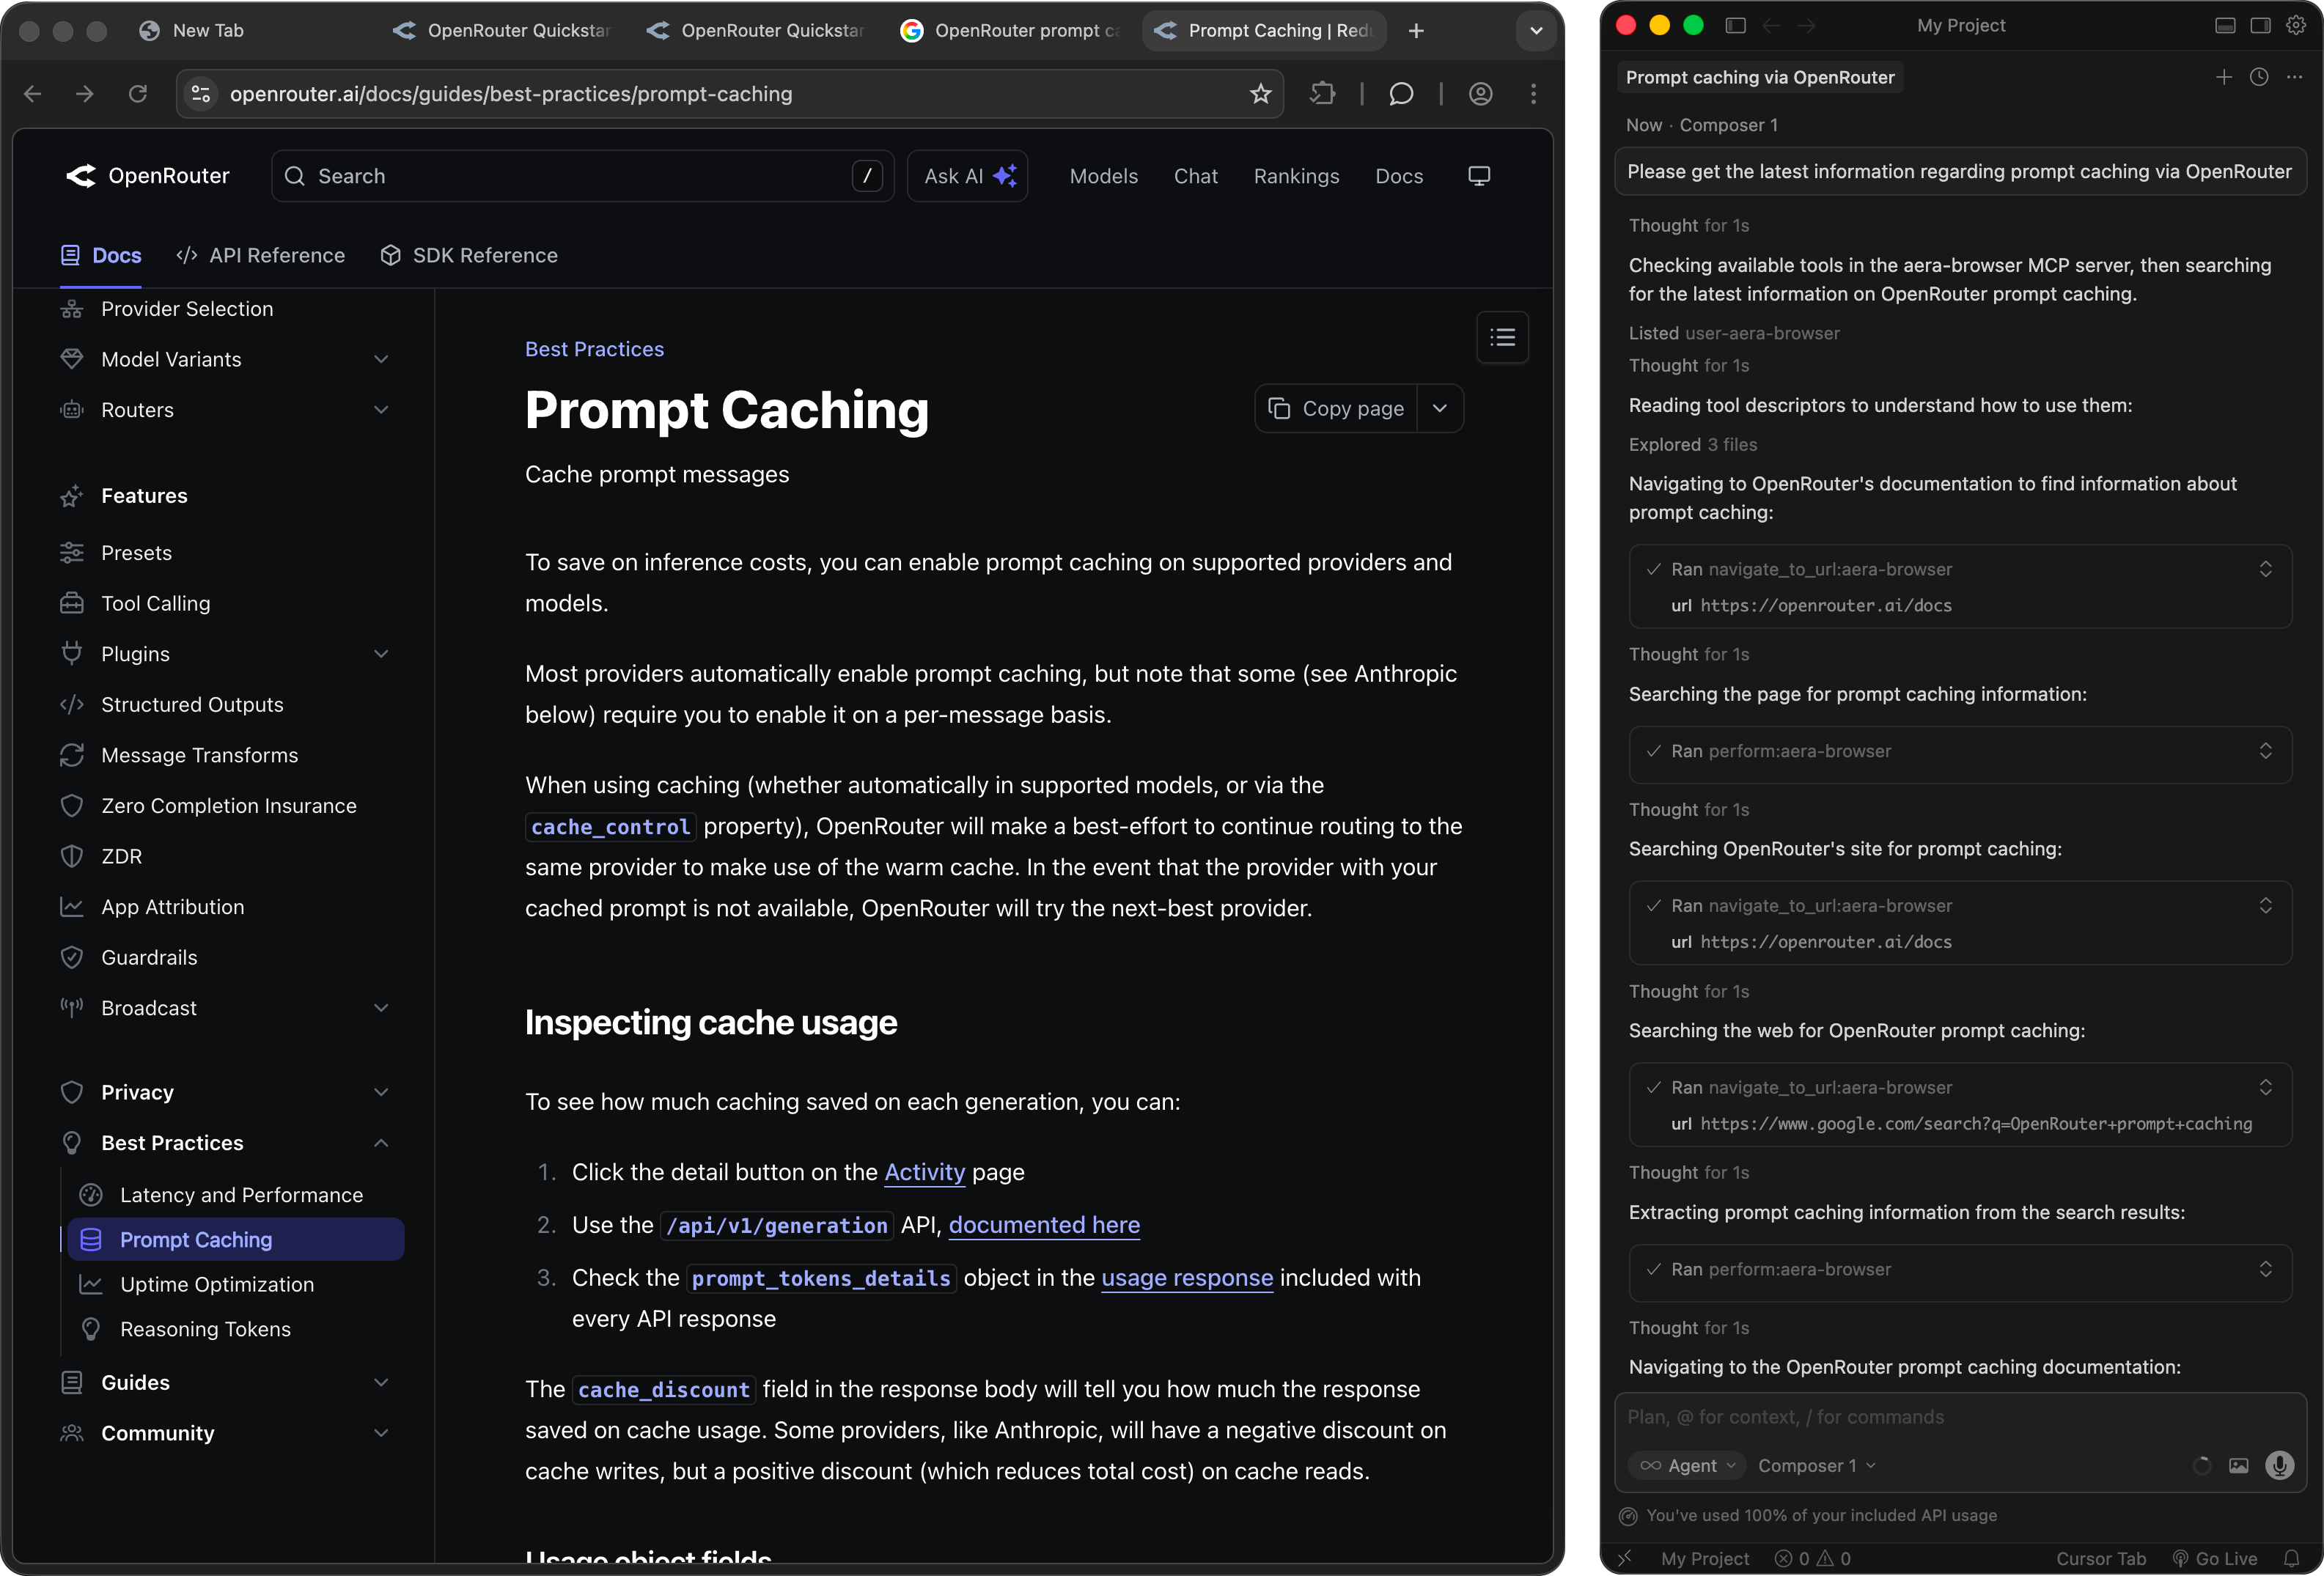This screenshot has height=1576, width=2324.
Task: Expand the Model Variants section
Action: pos(380,359)
